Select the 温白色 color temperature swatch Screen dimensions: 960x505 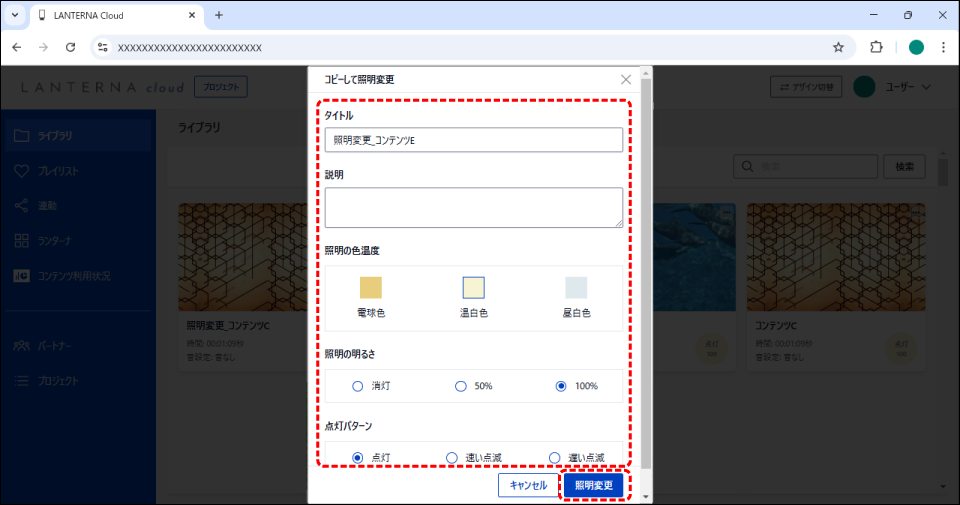coord(473,288)
